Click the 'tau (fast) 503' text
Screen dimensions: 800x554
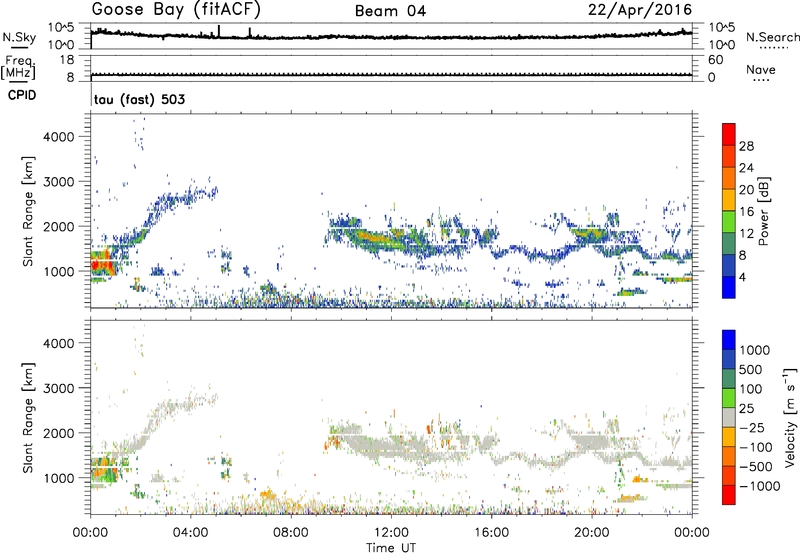click(139, 99)
